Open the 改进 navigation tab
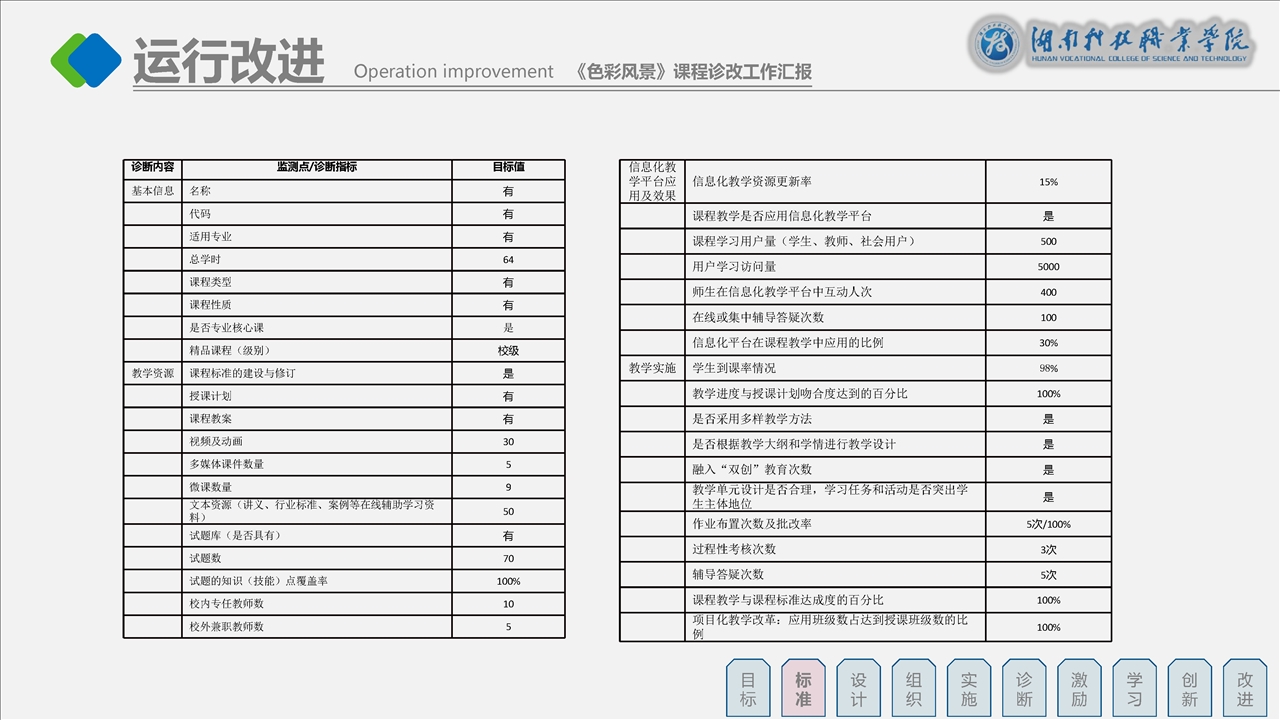This screenshot has height=720, width=1280. [1244, 689]
